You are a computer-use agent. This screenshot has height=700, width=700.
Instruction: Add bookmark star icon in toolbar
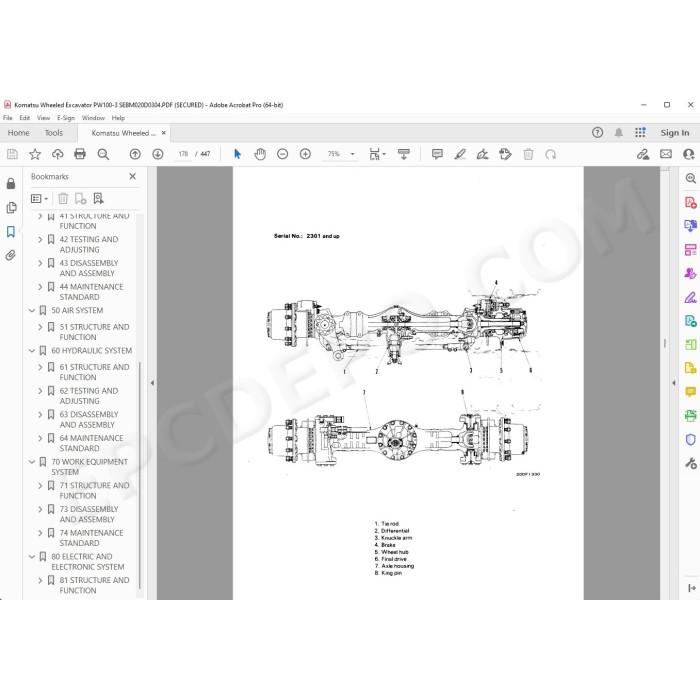pos(35,154)
